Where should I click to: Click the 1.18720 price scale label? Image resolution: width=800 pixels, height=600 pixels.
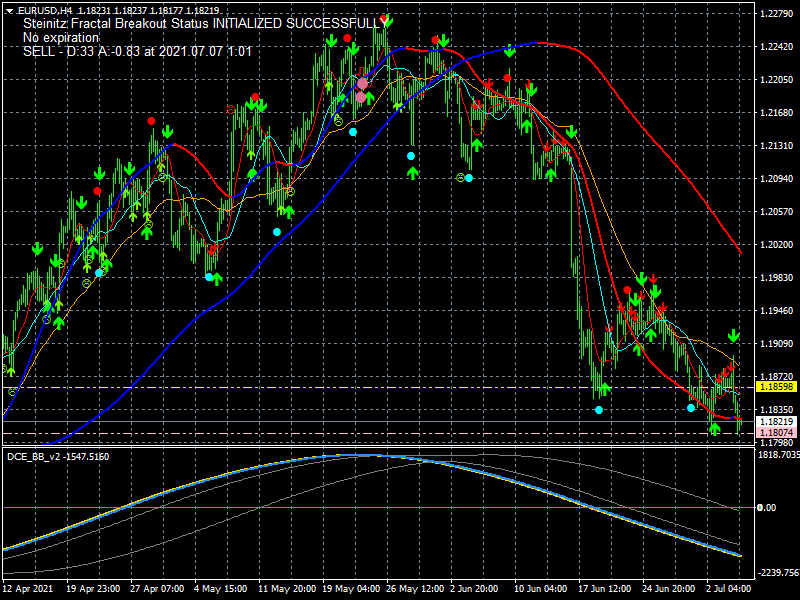(x=777, y=377)
